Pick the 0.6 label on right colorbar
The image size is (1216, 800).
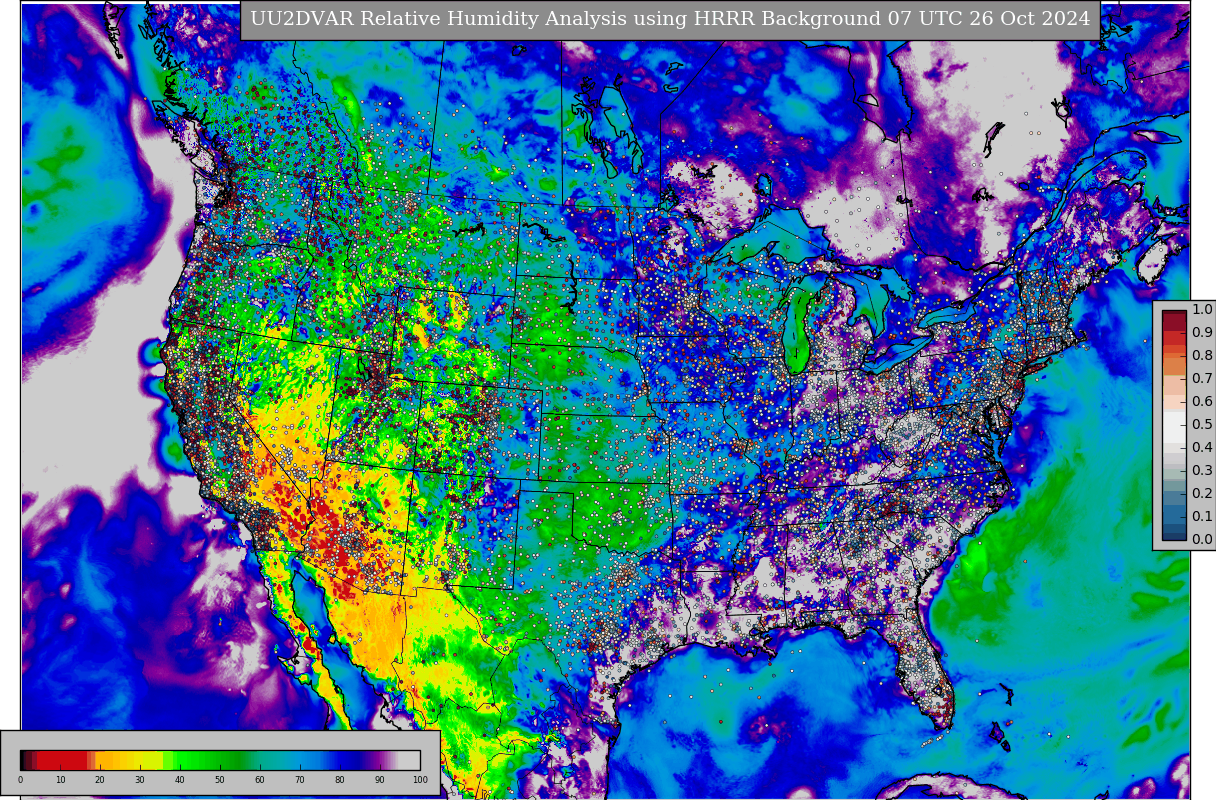1202,401
